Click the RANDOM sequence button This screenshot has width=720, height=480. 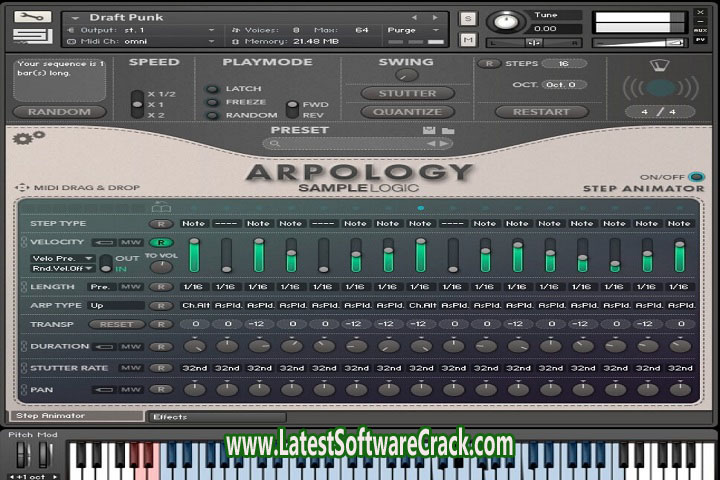[60, 112]
